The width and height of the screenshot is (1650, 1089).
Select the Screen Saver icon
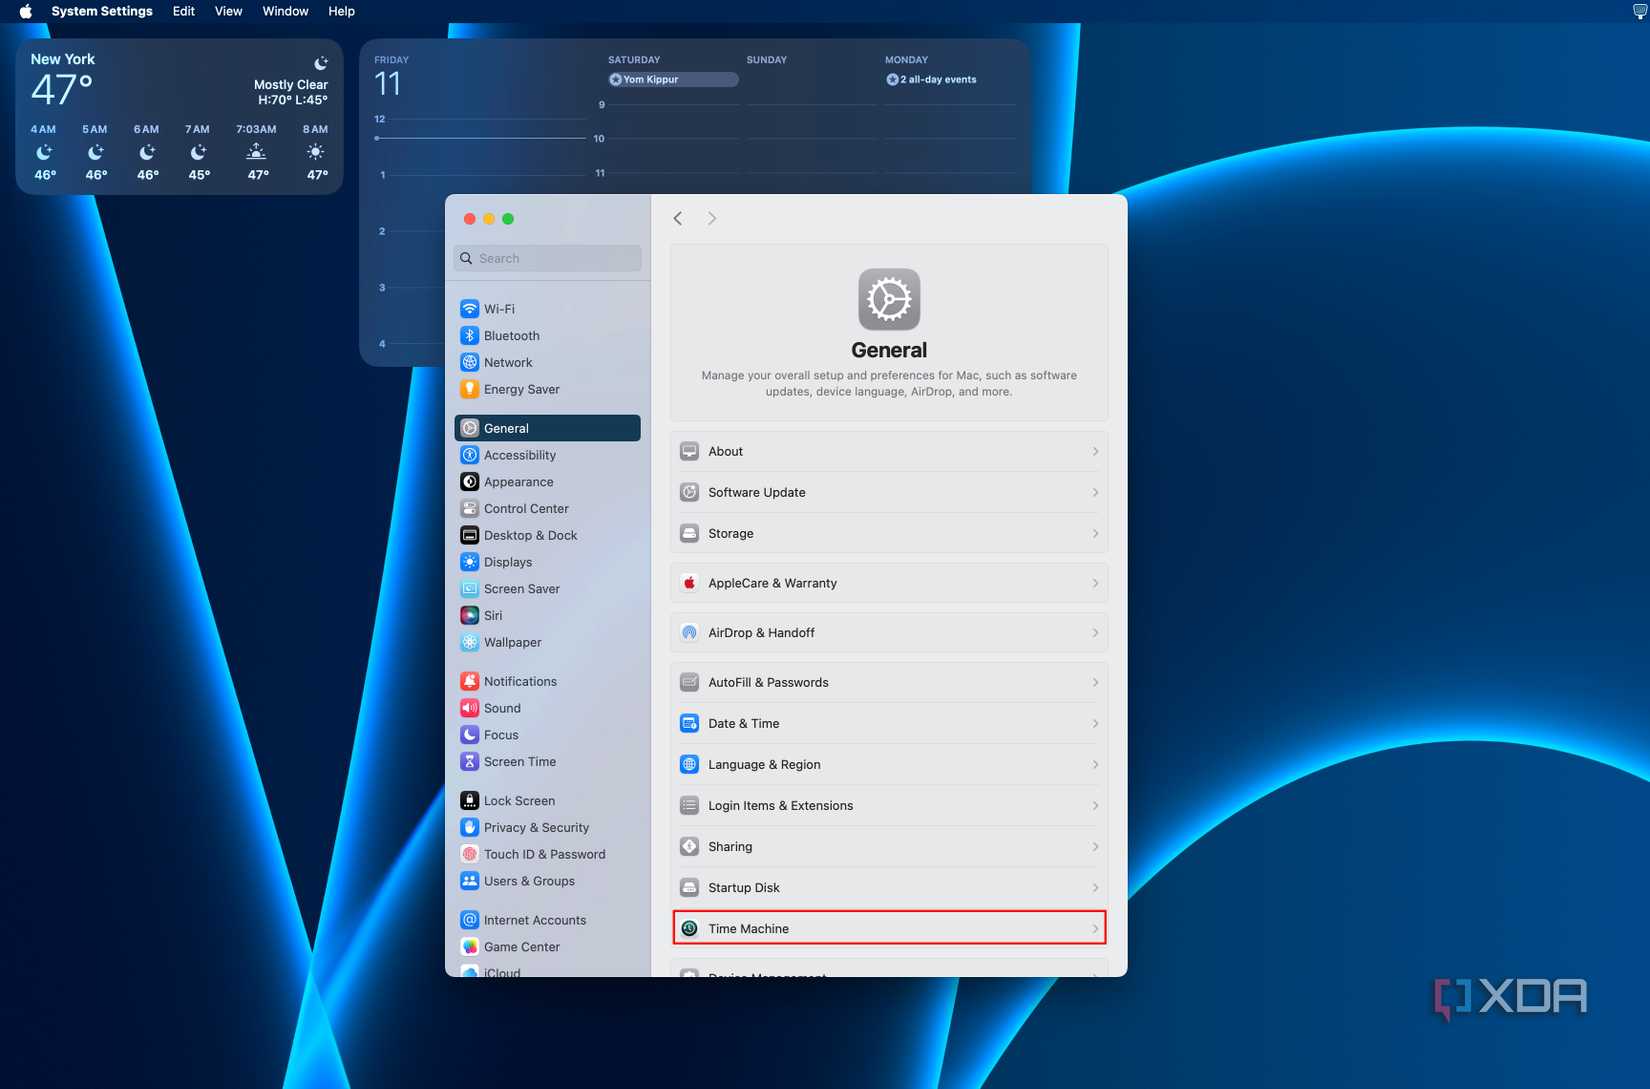[469, 589]
